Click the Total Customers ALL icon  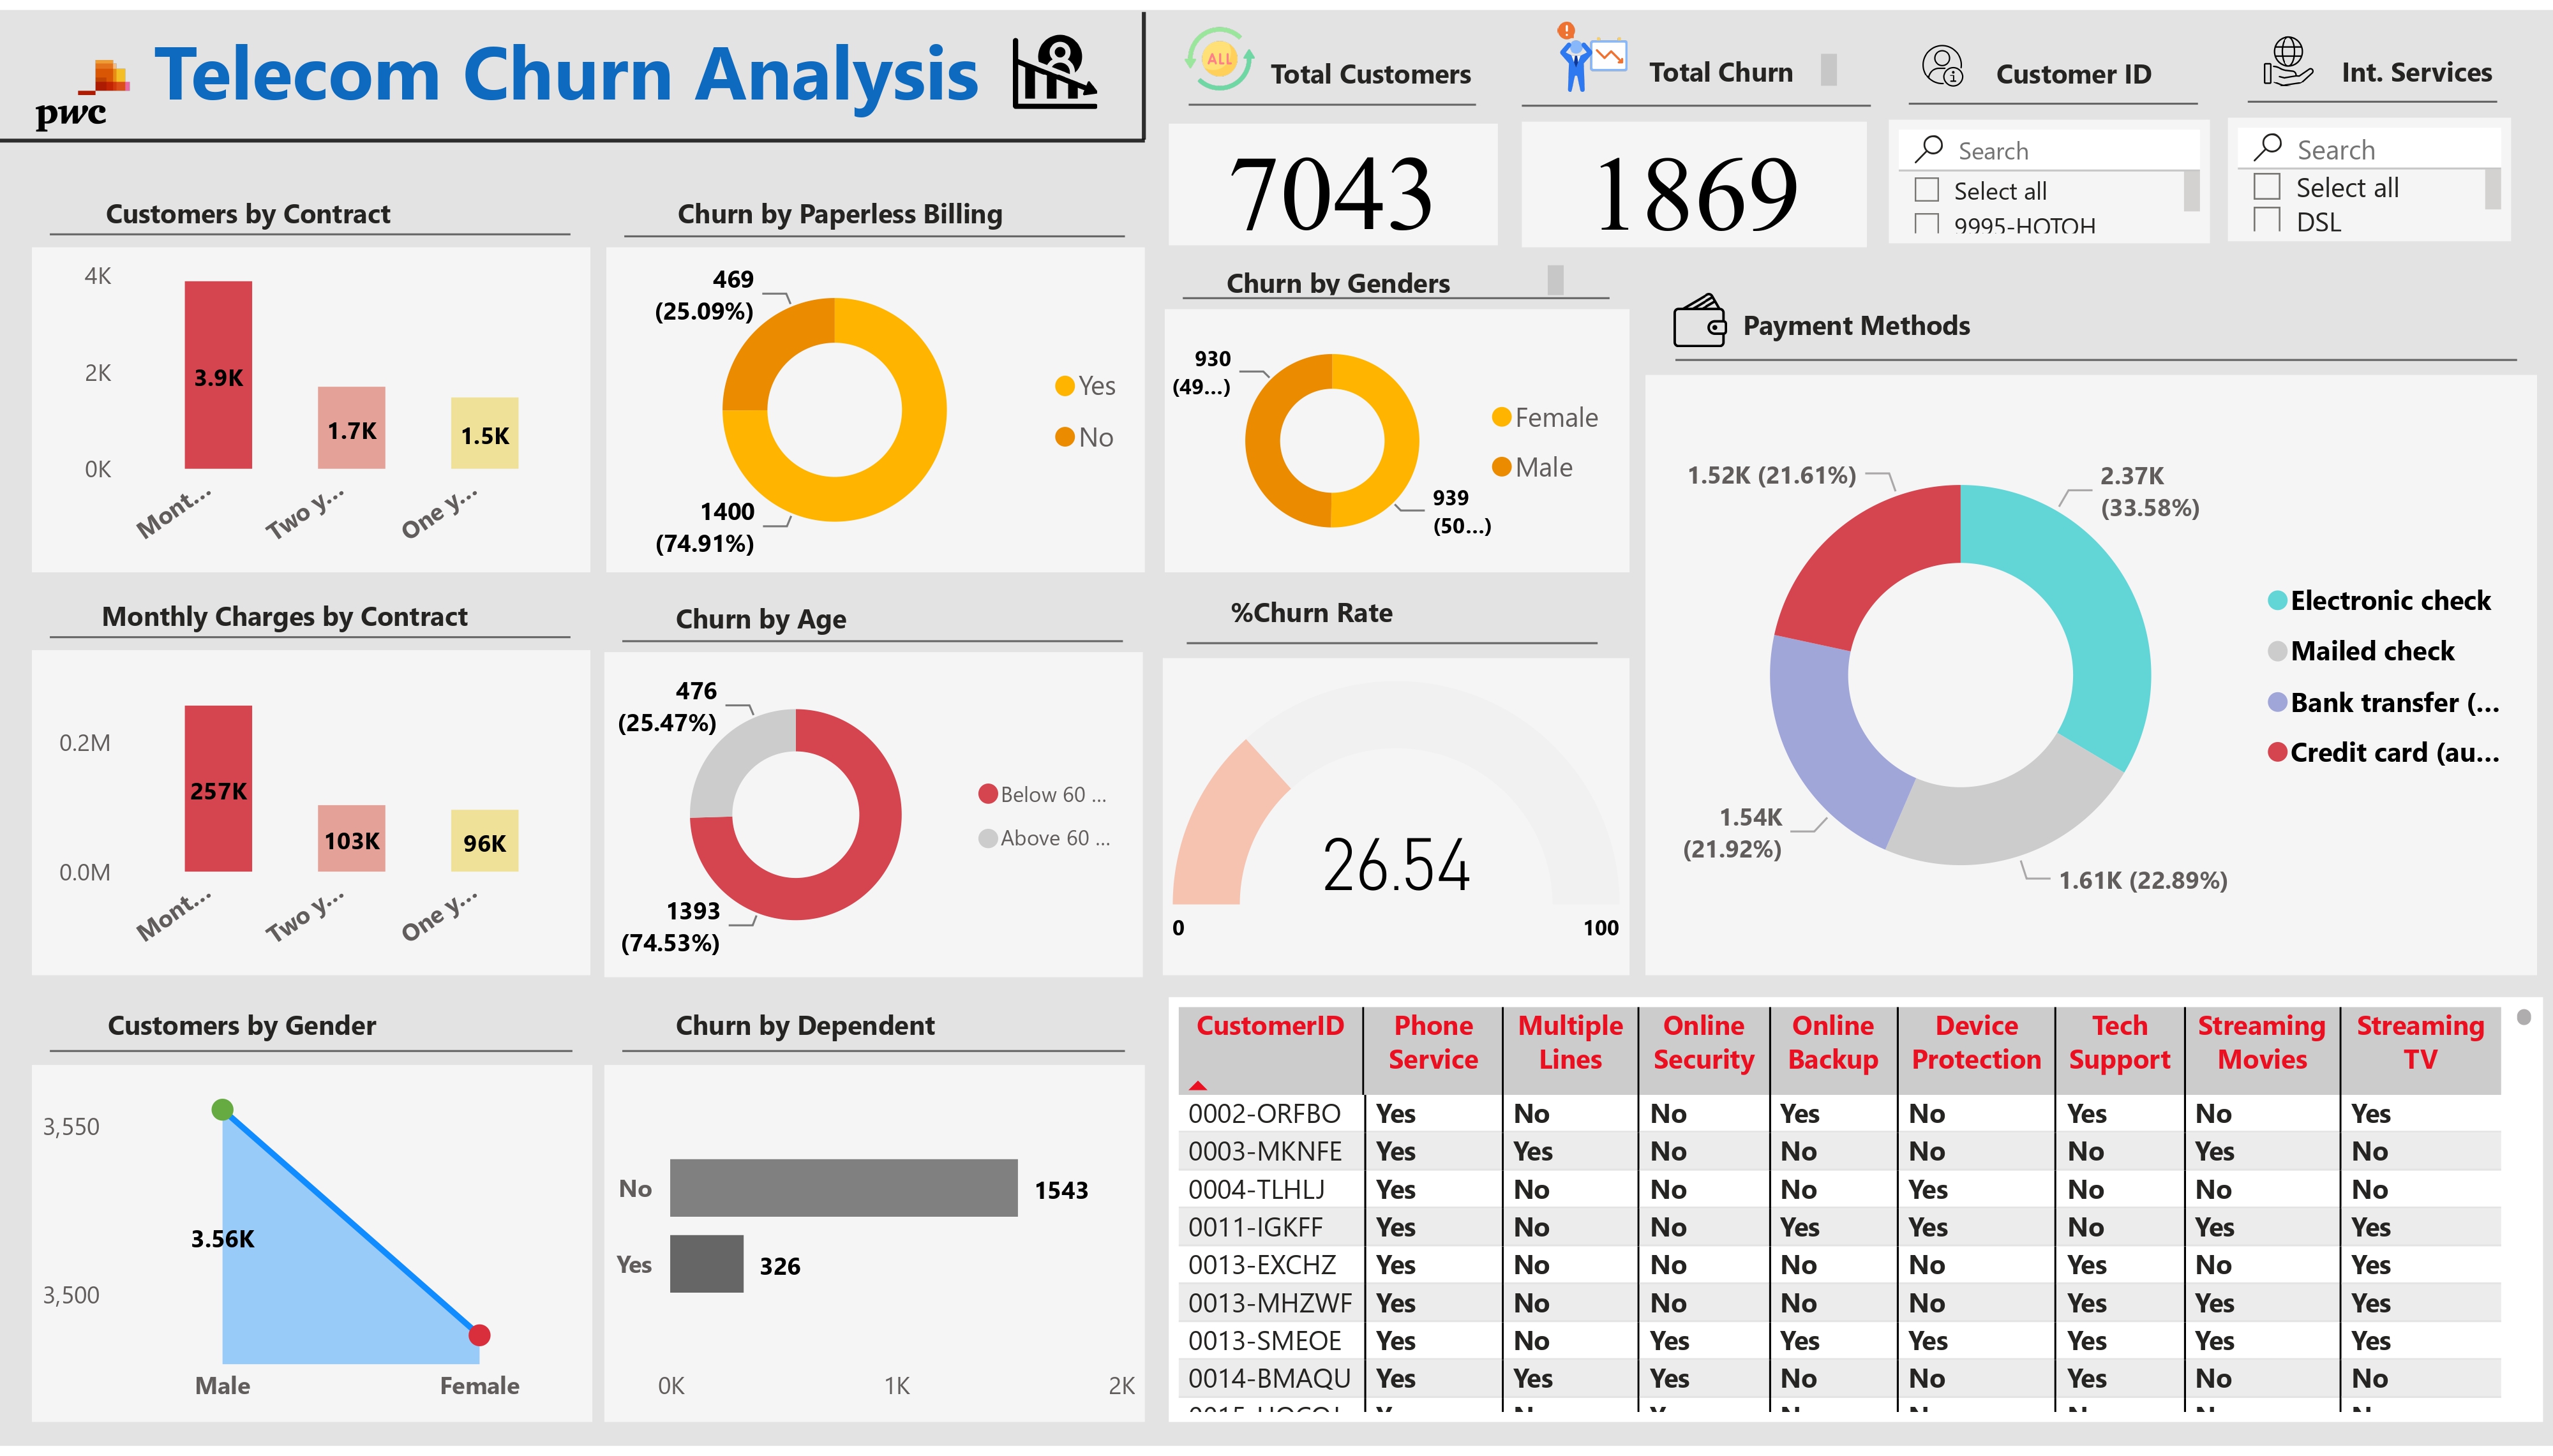(x=1219, y=60)
